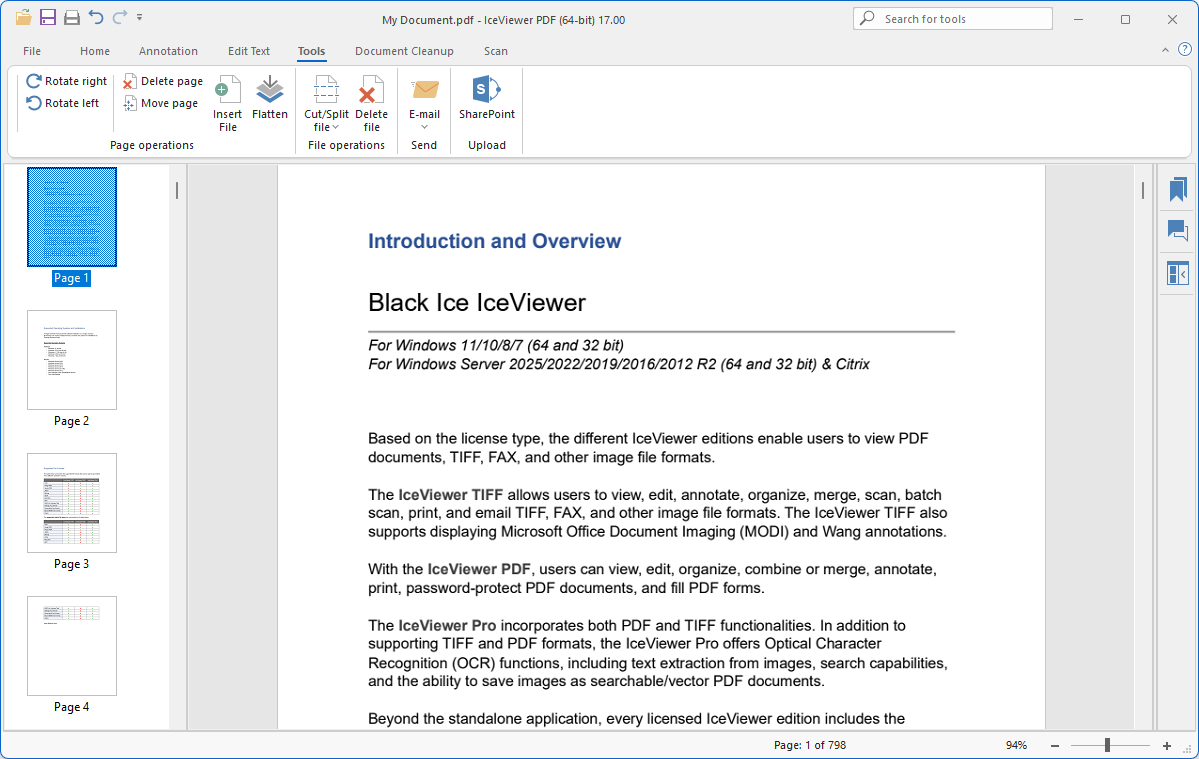
Task: Show the comments panel
Action: click(x=1178, y=231)
